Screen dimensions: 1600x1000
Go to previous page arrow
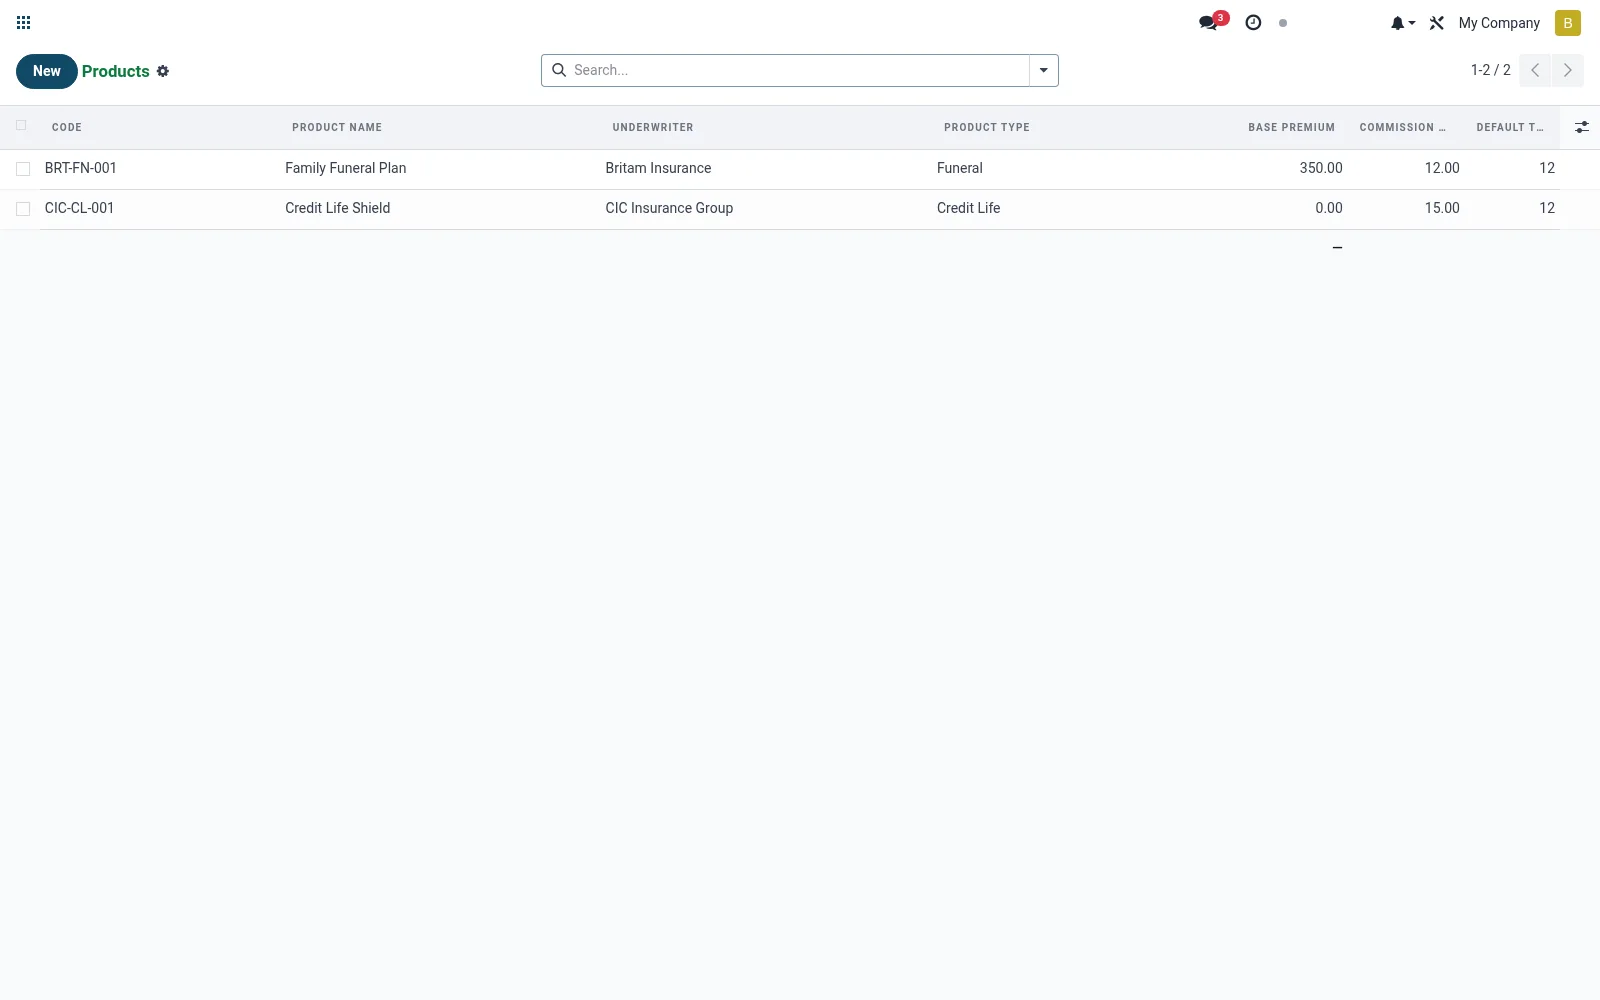pyautogui.click(x=1535, y=70)
